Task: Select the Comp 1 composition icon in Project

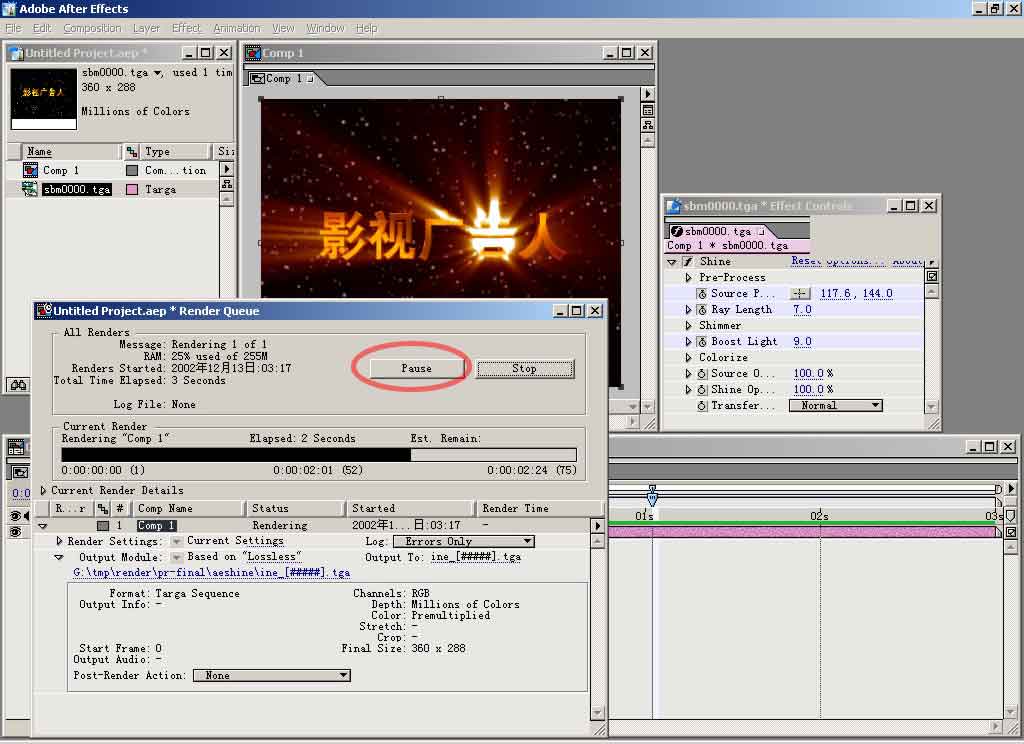Action: pyautogui.click(x=30, y=171)
